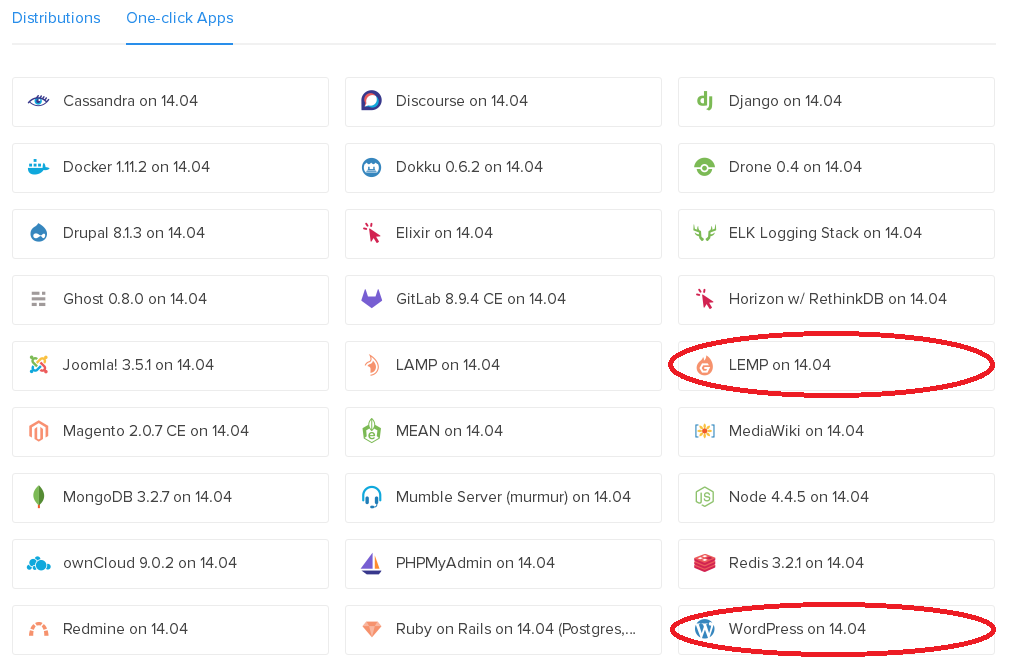Click the PHPMyAdmin sailboat icon
Image resolution: width=1009 pixels, height=663 pixels.
point(371,563)
